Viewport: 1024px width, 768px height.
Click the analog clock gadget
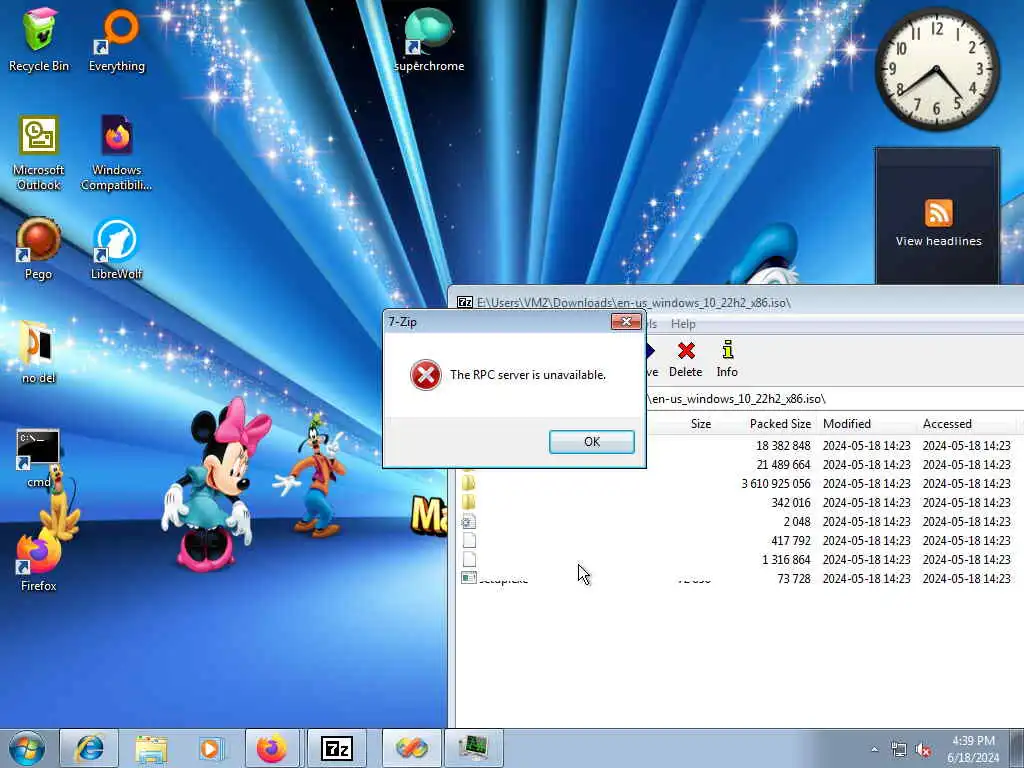click(x=936, y=69)
